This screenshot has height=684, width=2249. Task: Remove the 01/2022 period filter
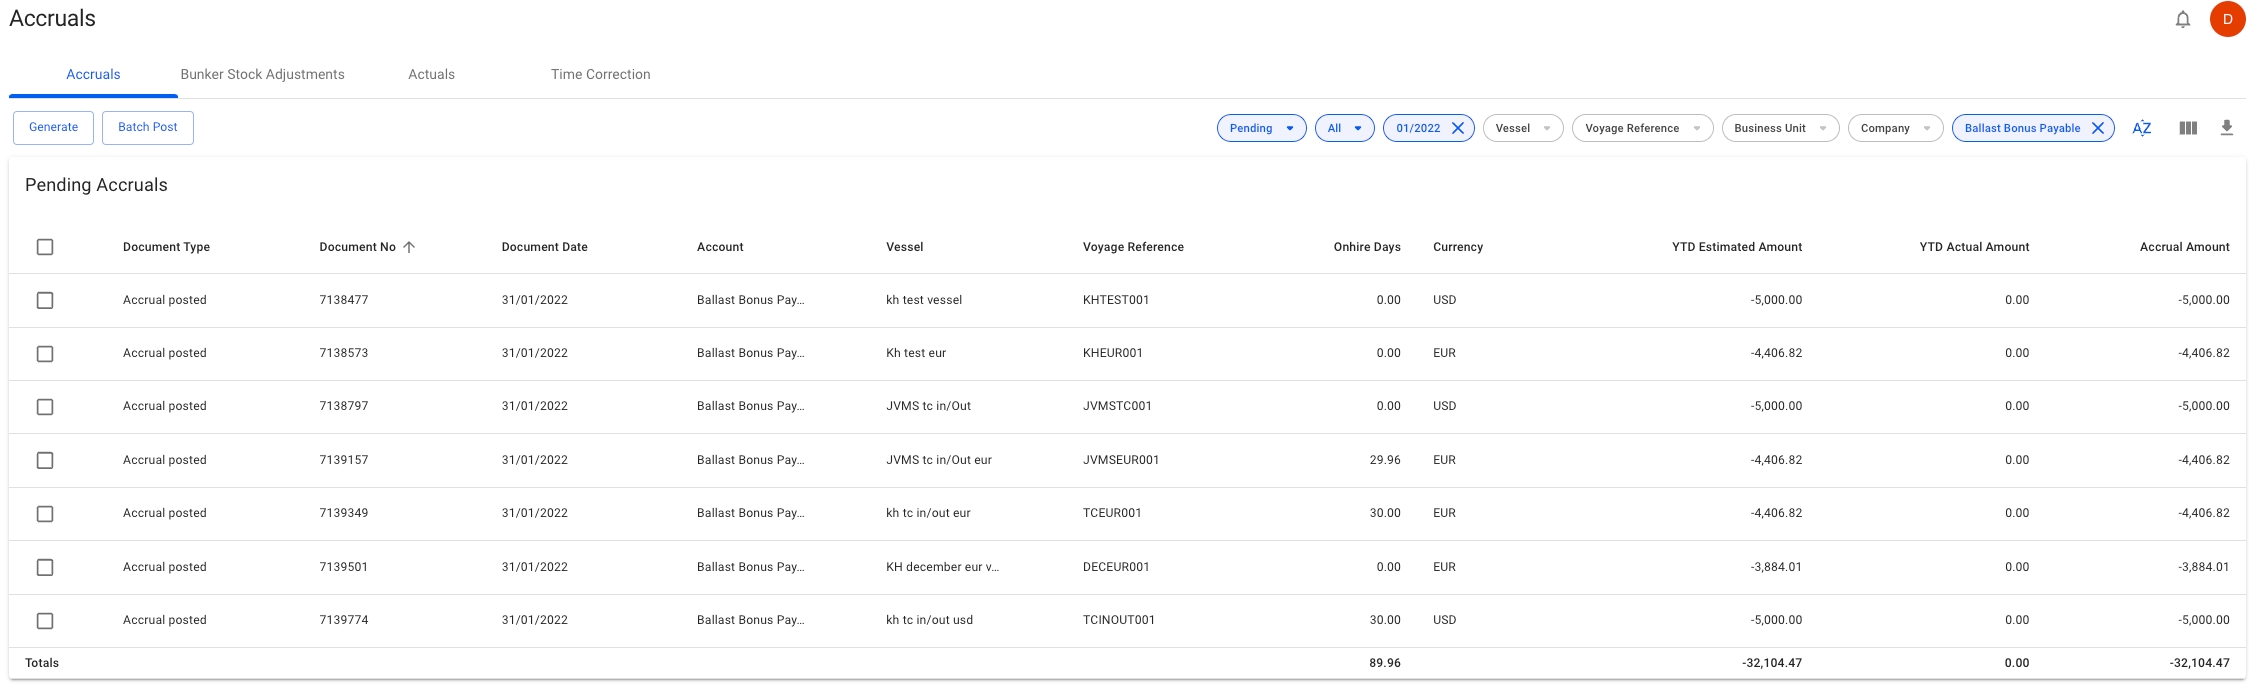tap(1458, 128)
